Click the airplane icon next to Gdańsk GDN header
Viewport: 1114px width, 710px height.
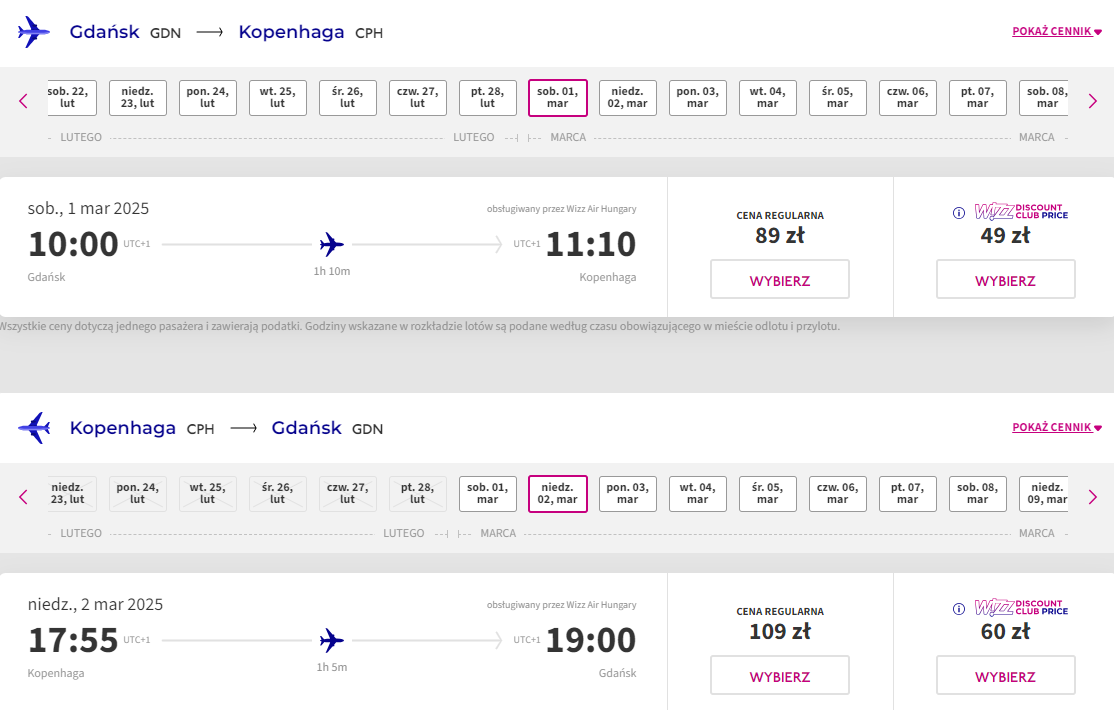tap(34, 32)
